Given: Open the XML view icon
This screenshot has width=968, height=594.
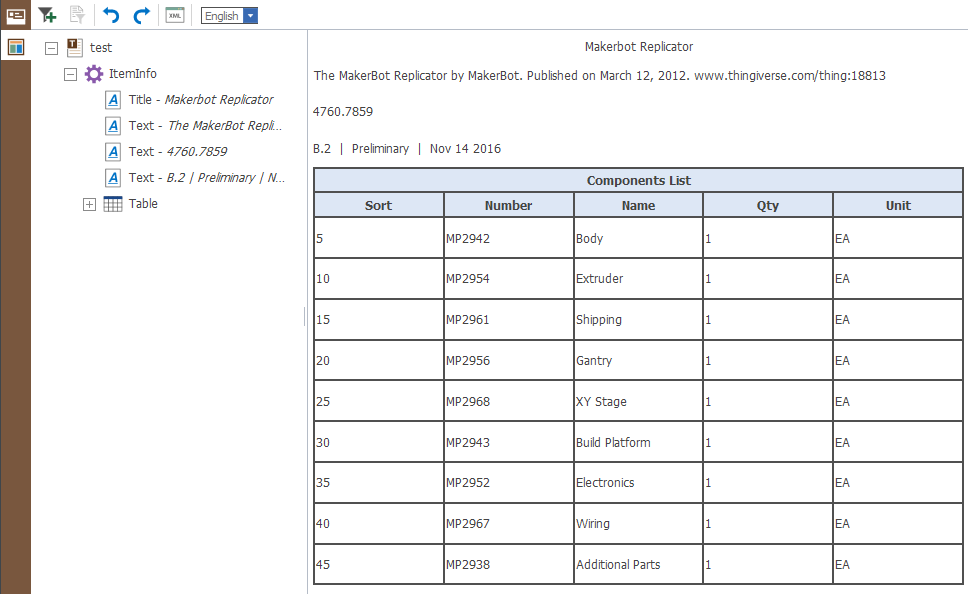Looking at the screenshot, I should tap(175, 15).
